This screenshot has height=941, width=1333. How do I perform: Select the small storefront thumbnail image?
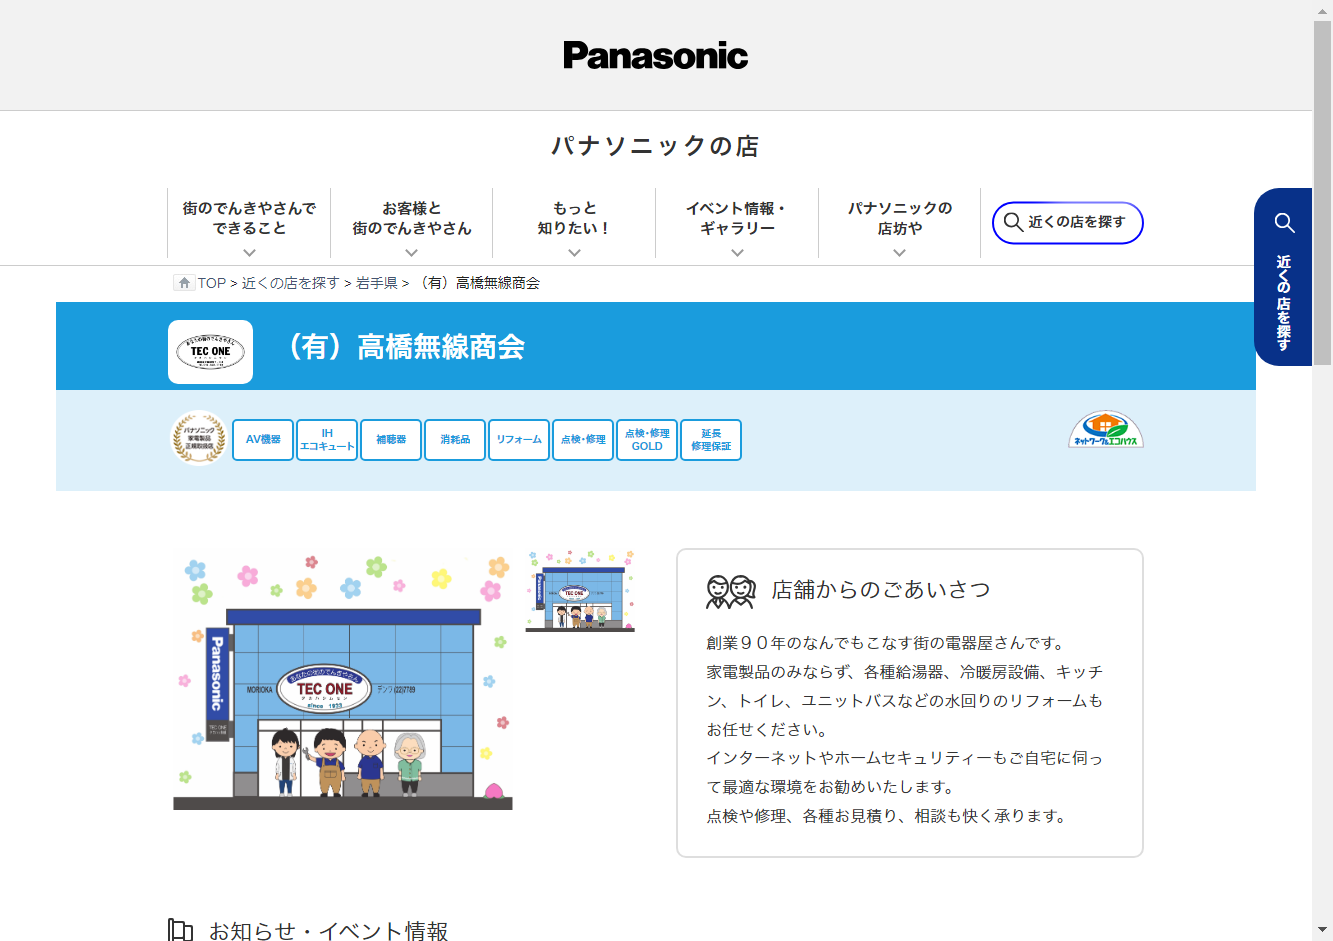tap(580, 591)
